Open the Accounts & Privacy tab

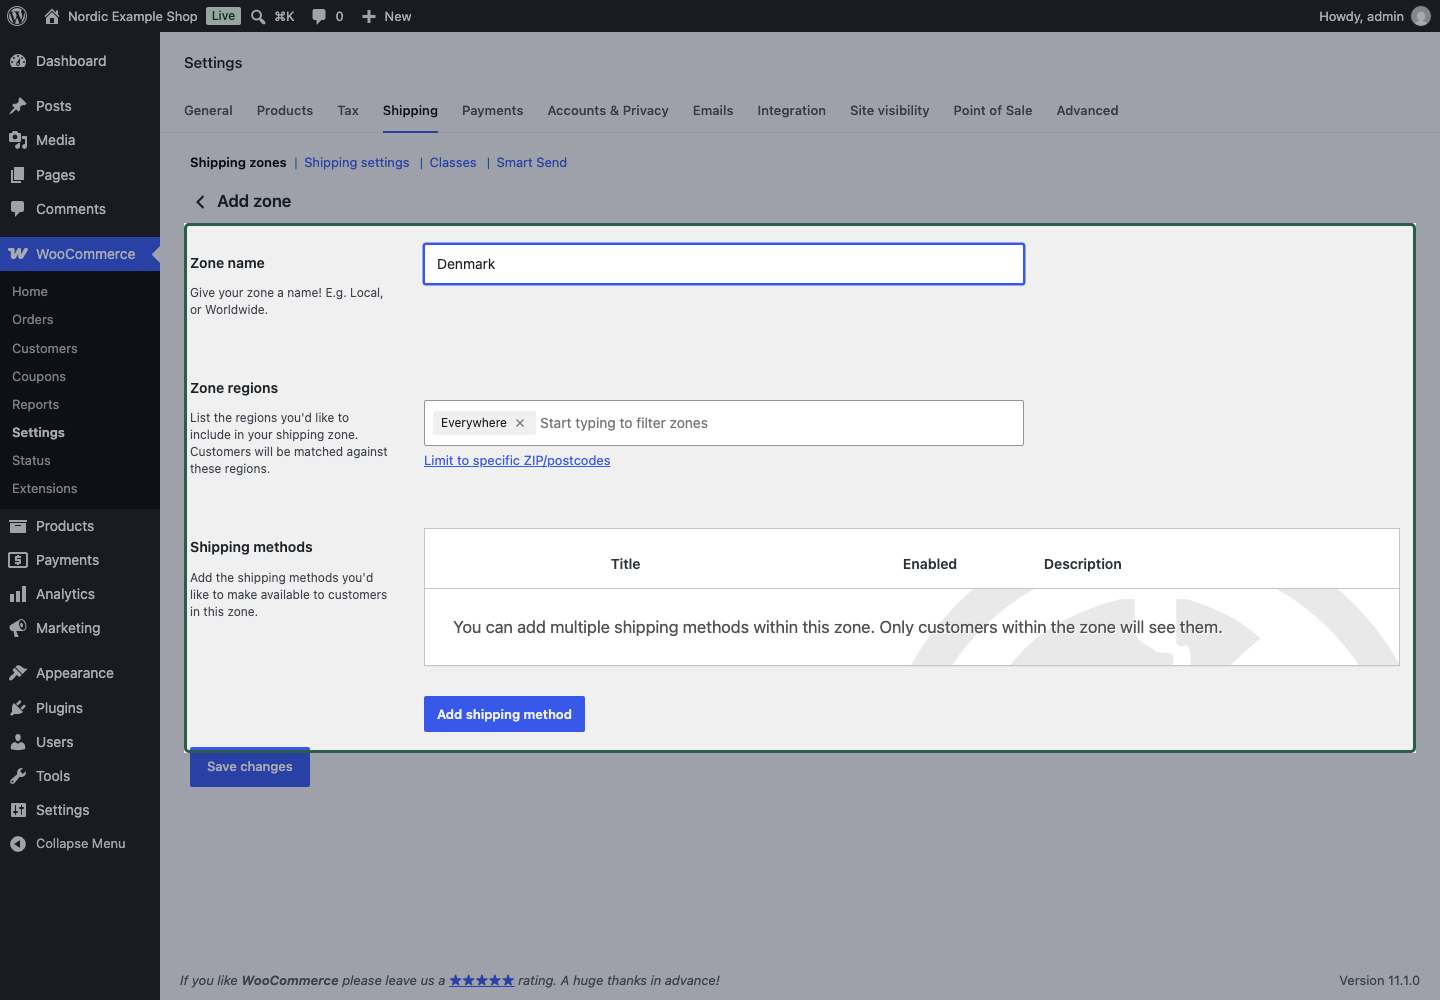pyautogui.click(x=608, y=111)
